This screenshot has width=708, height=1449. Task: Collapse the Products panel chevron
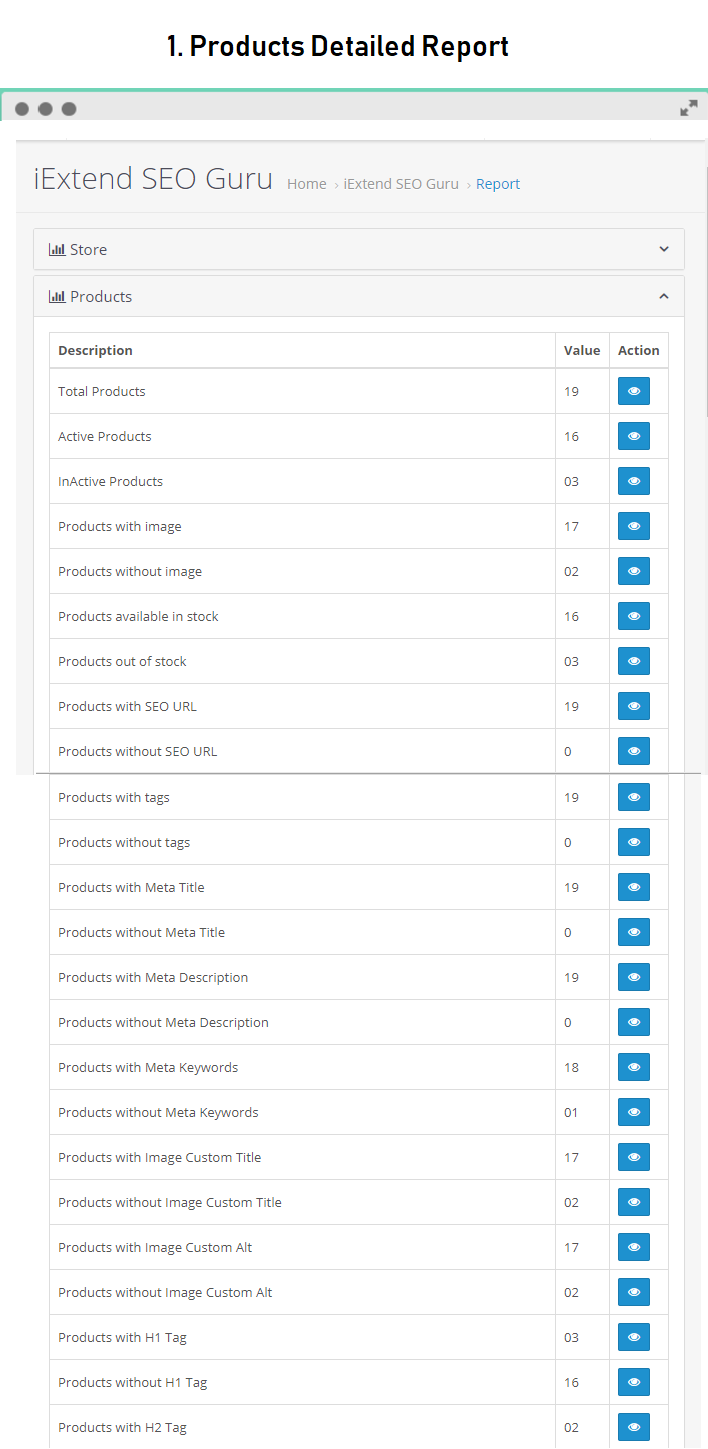coord(664,296)
